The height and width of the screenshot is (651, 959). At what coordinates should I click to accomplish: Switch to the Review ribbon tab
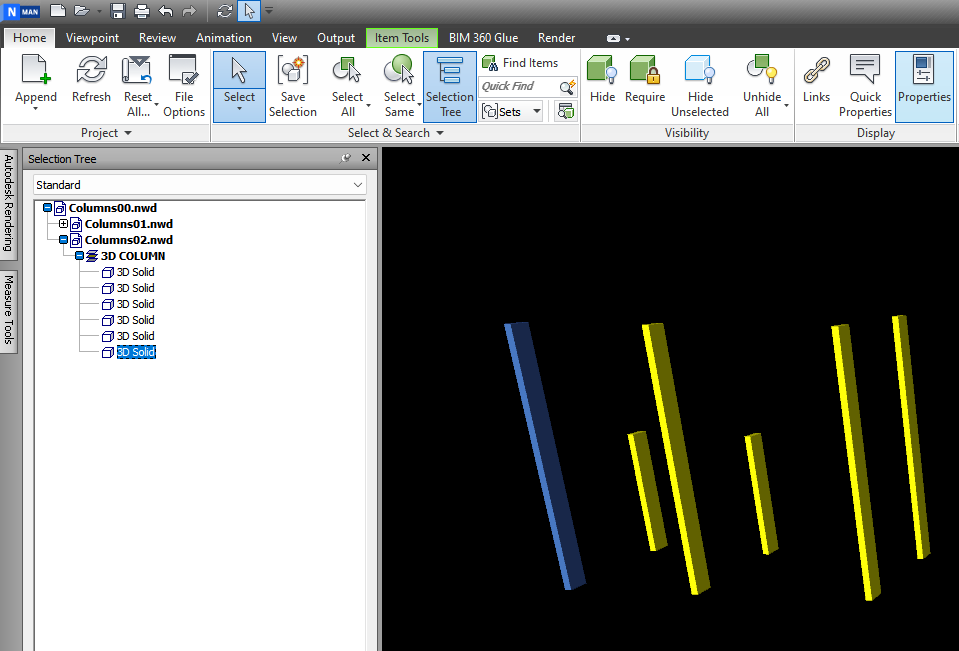tap(157, 38)
